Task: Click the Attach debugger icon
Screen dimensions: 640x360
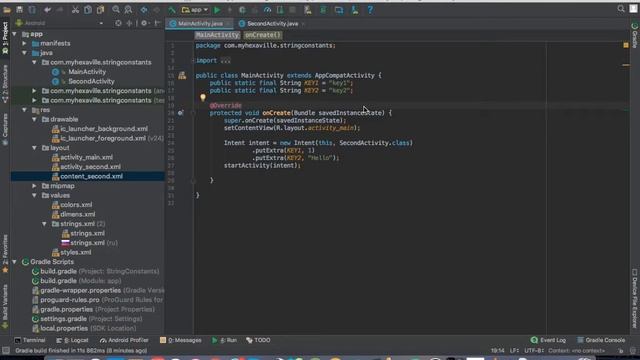Action: 280,9
